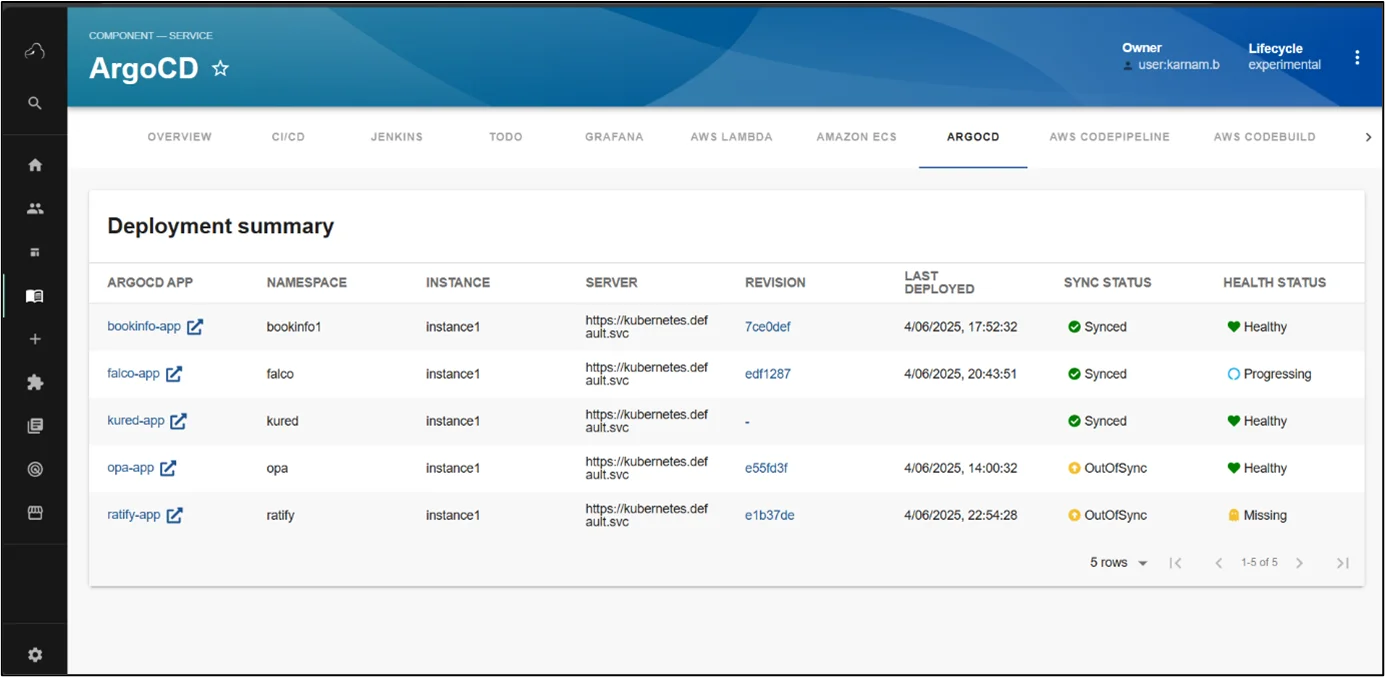Screen dimensions: 1385x677
Task: Click the star icon to favorite ArgoCD
Action: click(221, 69)
